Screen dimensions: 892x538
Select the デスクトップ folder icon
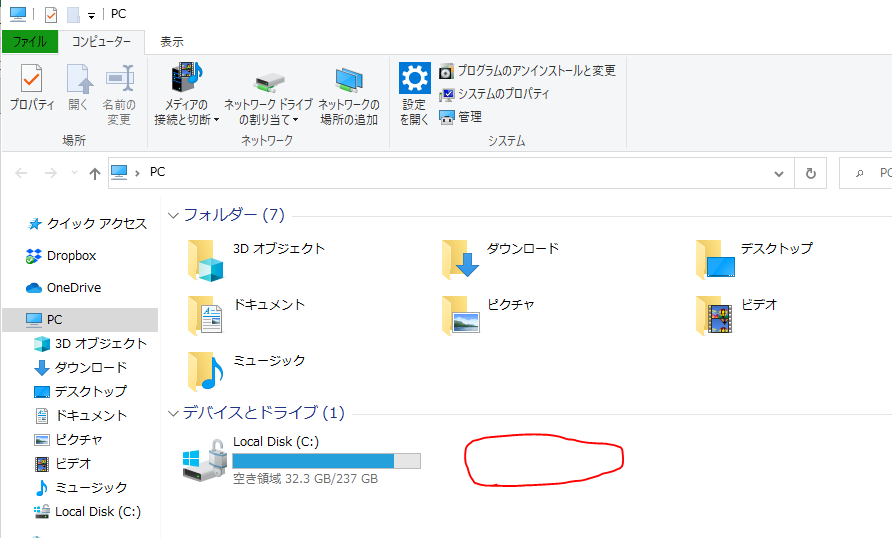pyautogui.click(x=715, y=259)
